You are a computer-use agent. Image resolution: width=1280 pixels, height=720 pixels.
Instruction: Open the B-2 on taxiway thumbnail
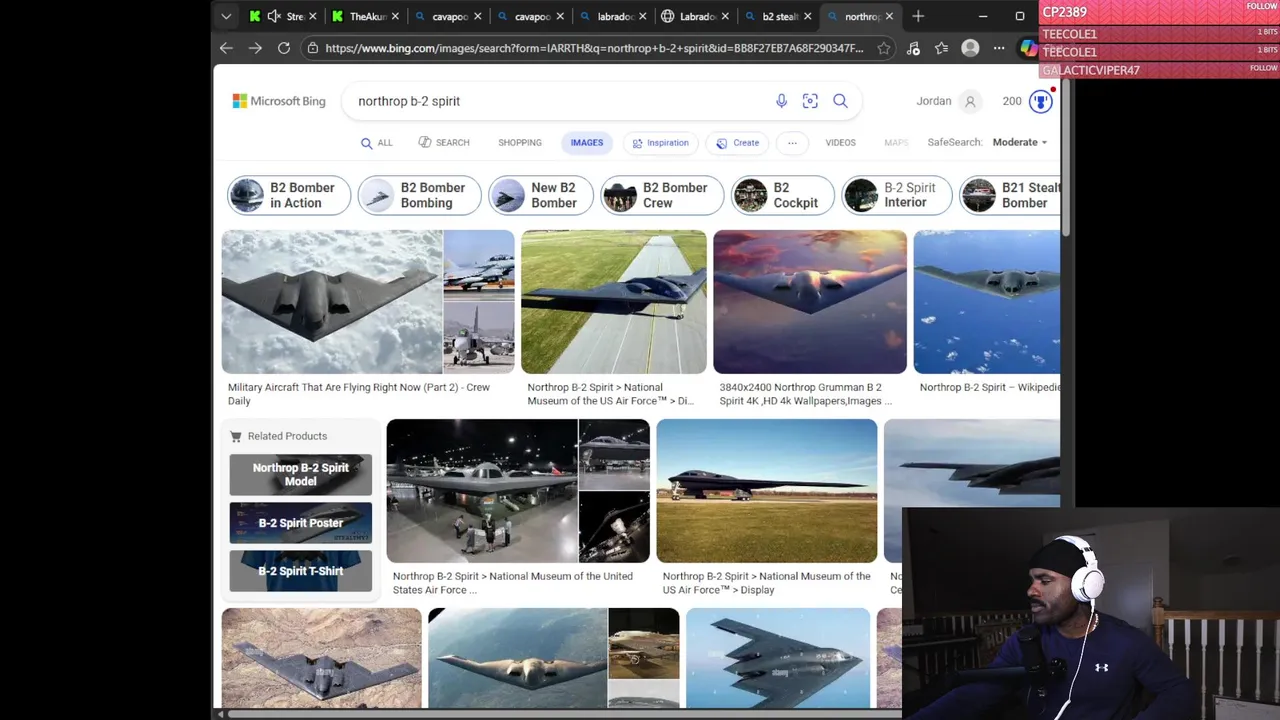pos(614,302)
